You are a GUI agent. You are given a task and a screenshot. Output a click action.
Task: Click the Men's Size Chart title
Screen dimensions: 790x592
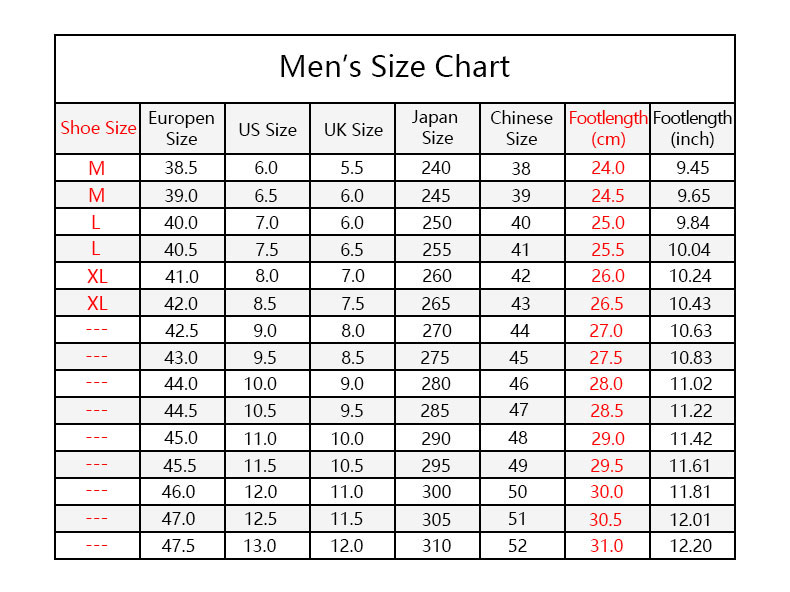pyautogui.click(x=394, y=67)
